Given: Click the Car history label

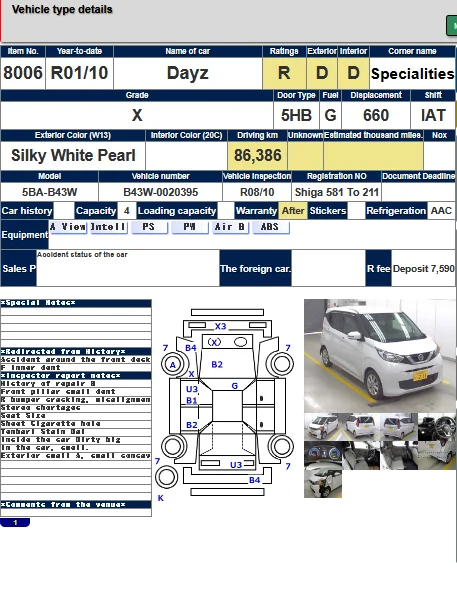Looking at the screenshot, I should click(27, 211).
